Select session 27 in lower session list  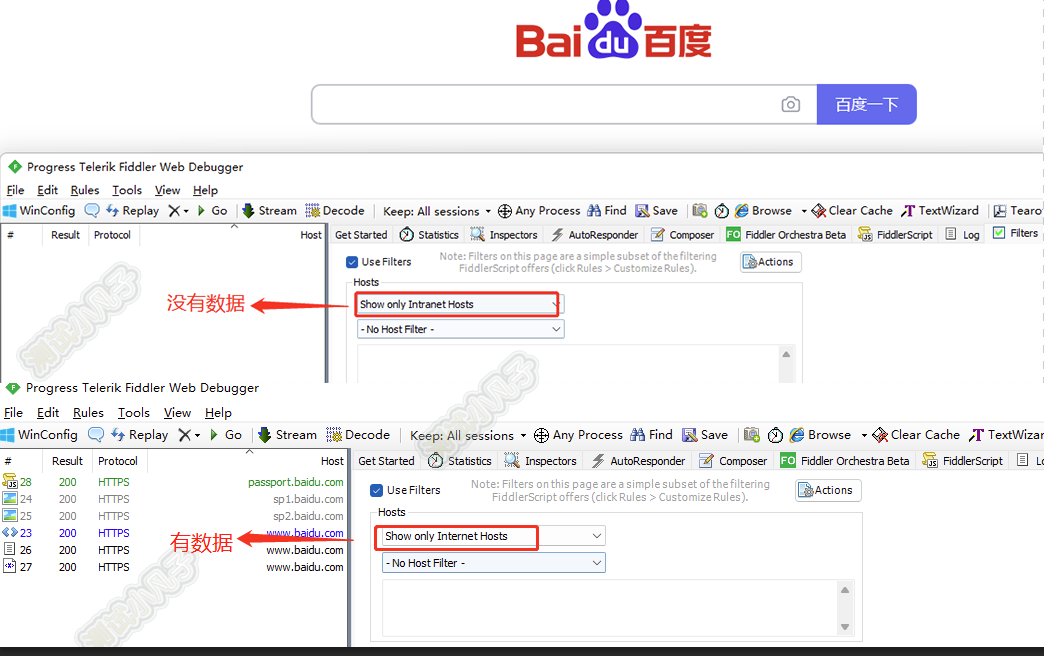173,567
